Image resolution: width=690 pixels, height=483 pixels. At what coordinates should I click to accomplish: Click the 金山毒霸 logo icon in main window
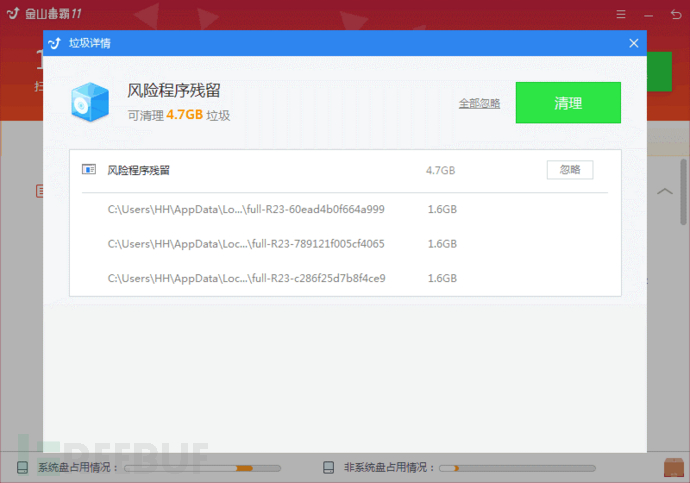click(x=13, y=13)
